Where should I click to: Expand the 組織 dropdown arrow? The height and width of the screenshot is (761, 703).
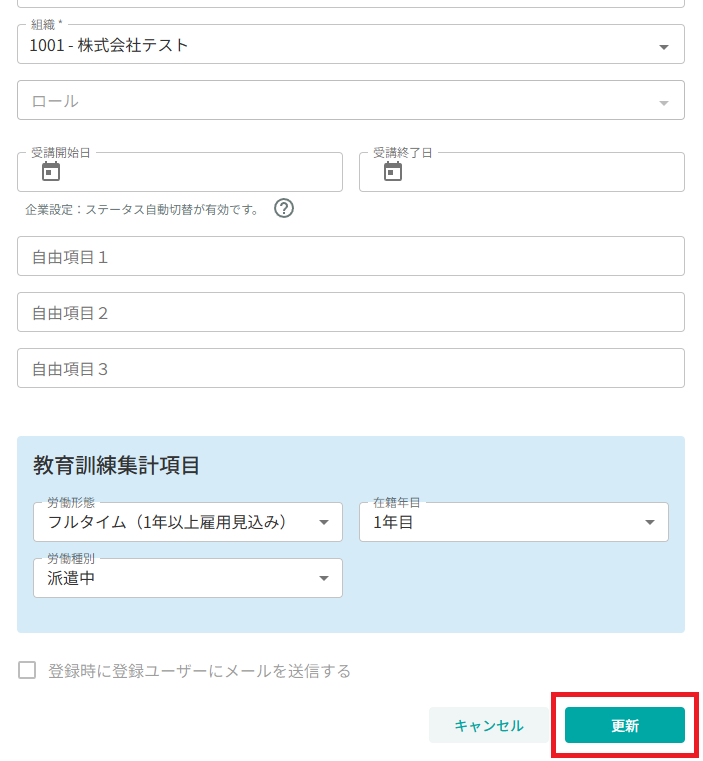(x=664, y=47)
